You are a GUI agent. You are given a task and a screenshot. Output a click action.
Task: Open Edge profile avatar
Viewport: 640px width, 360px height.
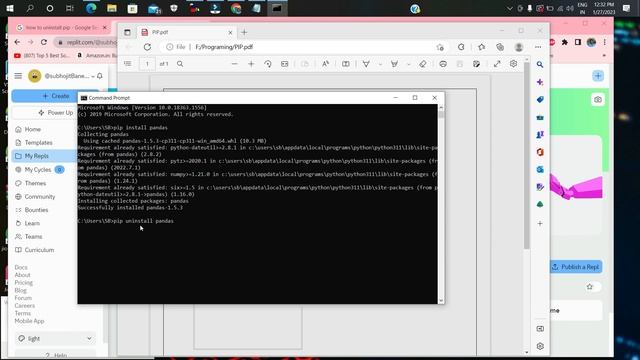click(519, 47)
